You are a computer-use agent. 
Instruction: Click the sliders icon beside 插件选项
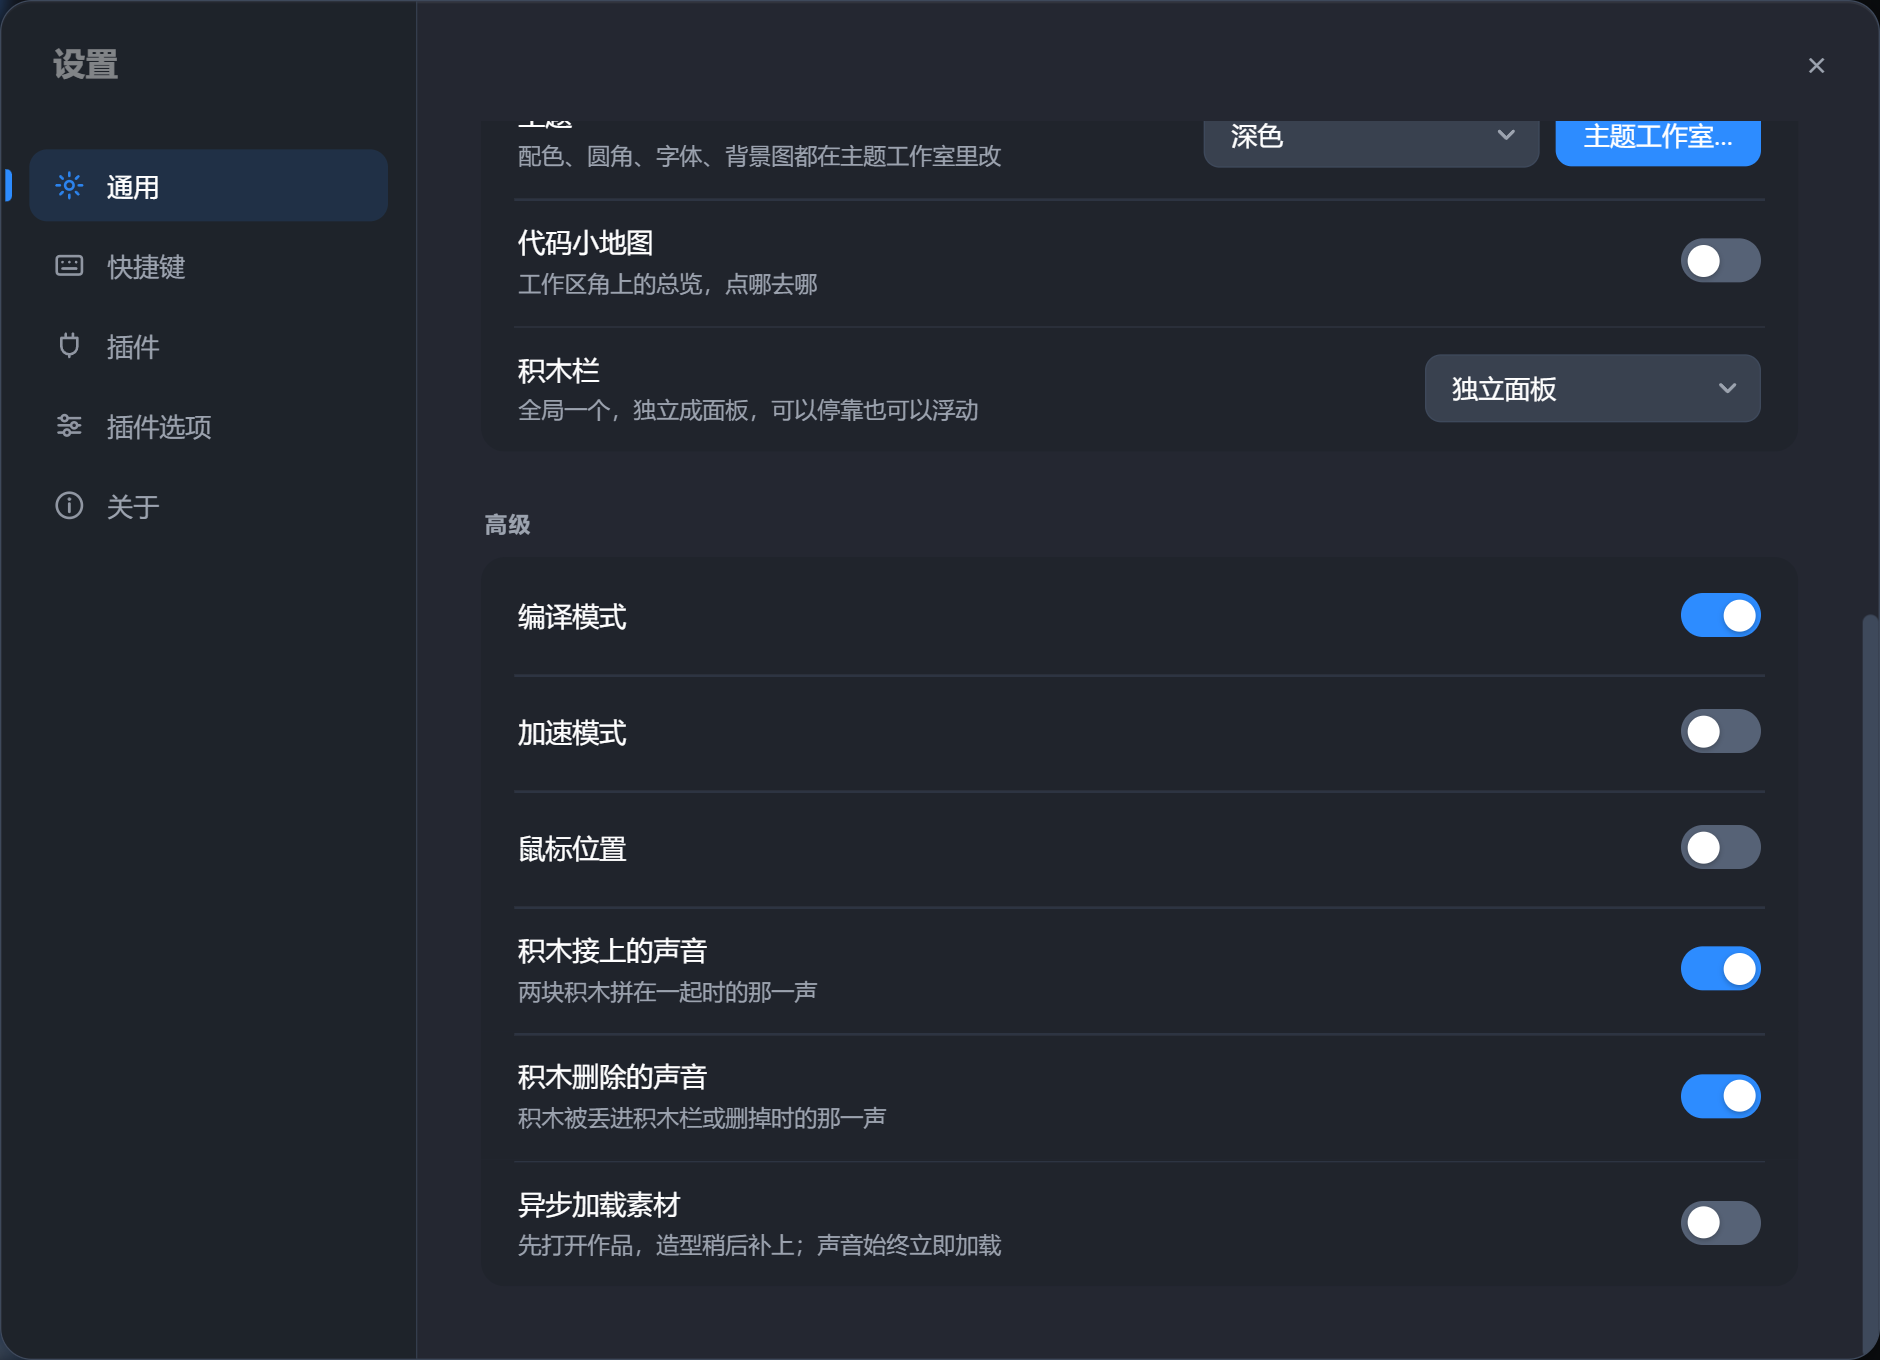69,426
